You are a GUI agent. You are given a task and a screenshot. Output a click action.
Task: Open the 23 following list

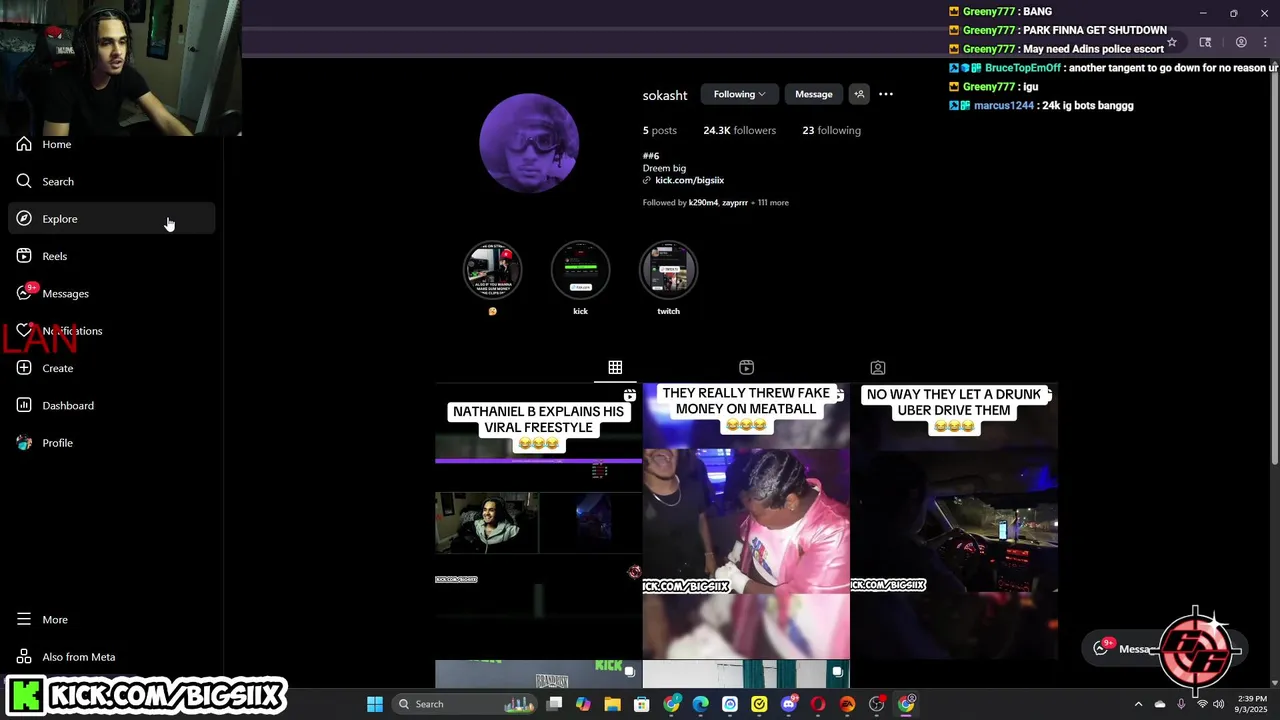[x=831, y=130]
